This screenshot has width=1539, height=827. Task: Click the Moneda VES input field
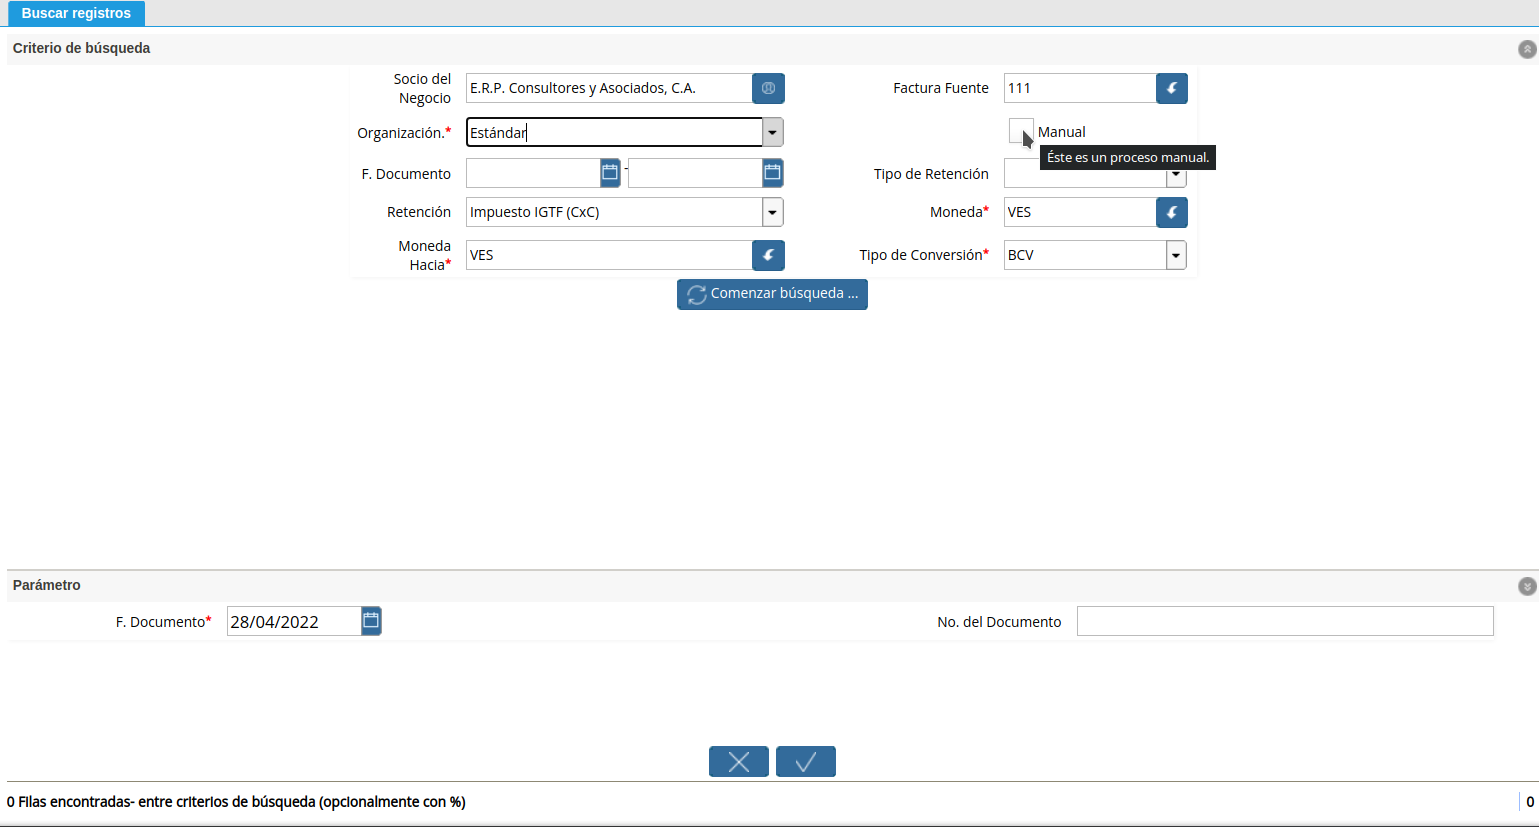coord(1080,212)
